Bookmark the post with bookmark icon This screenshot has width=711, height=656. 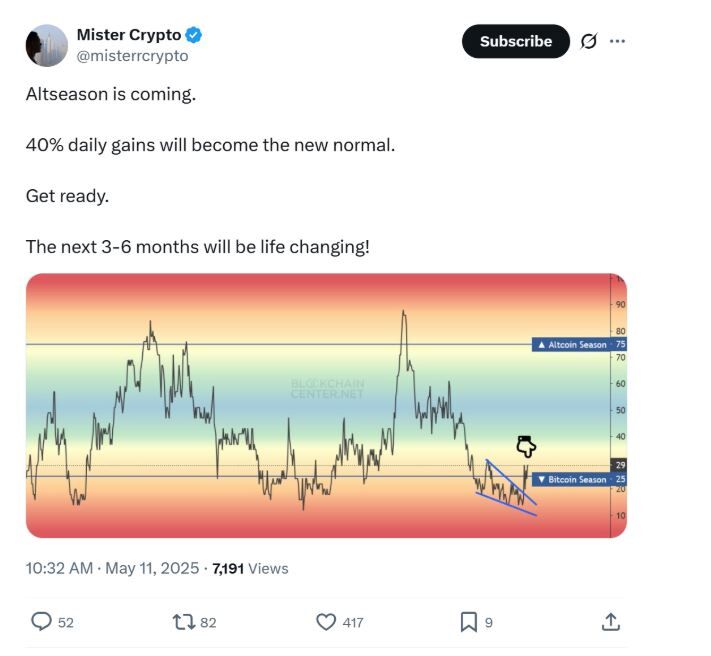(x=468, y=622)
